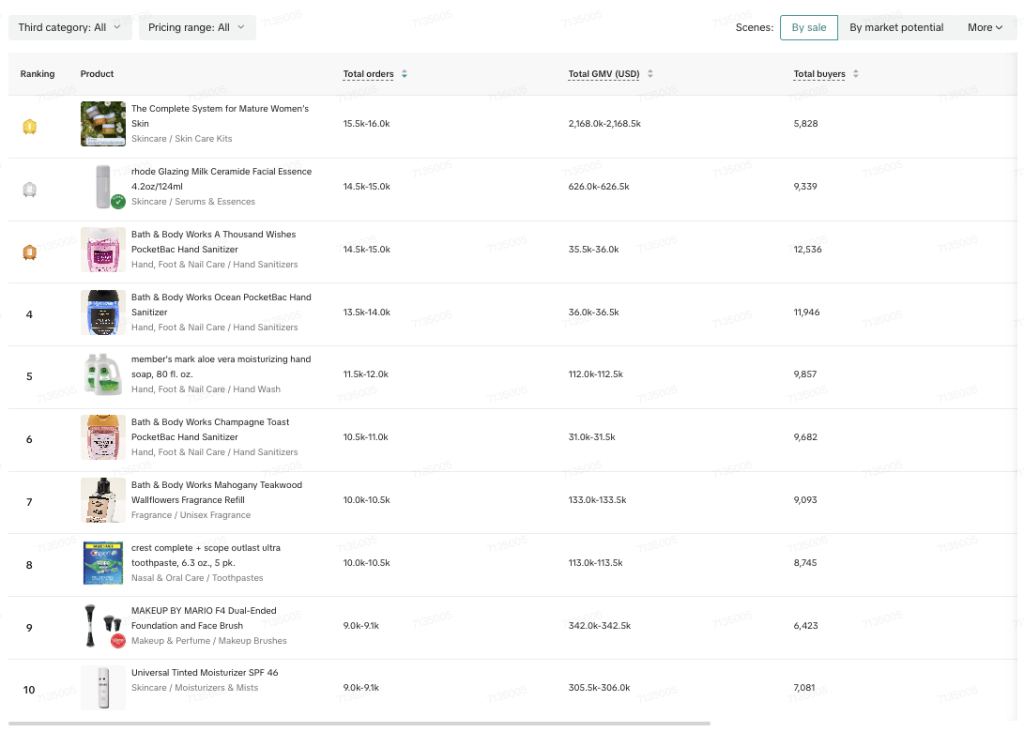
Task: Switch to By market potential scene
Action: pyautogui.click(x=896, y=27)
